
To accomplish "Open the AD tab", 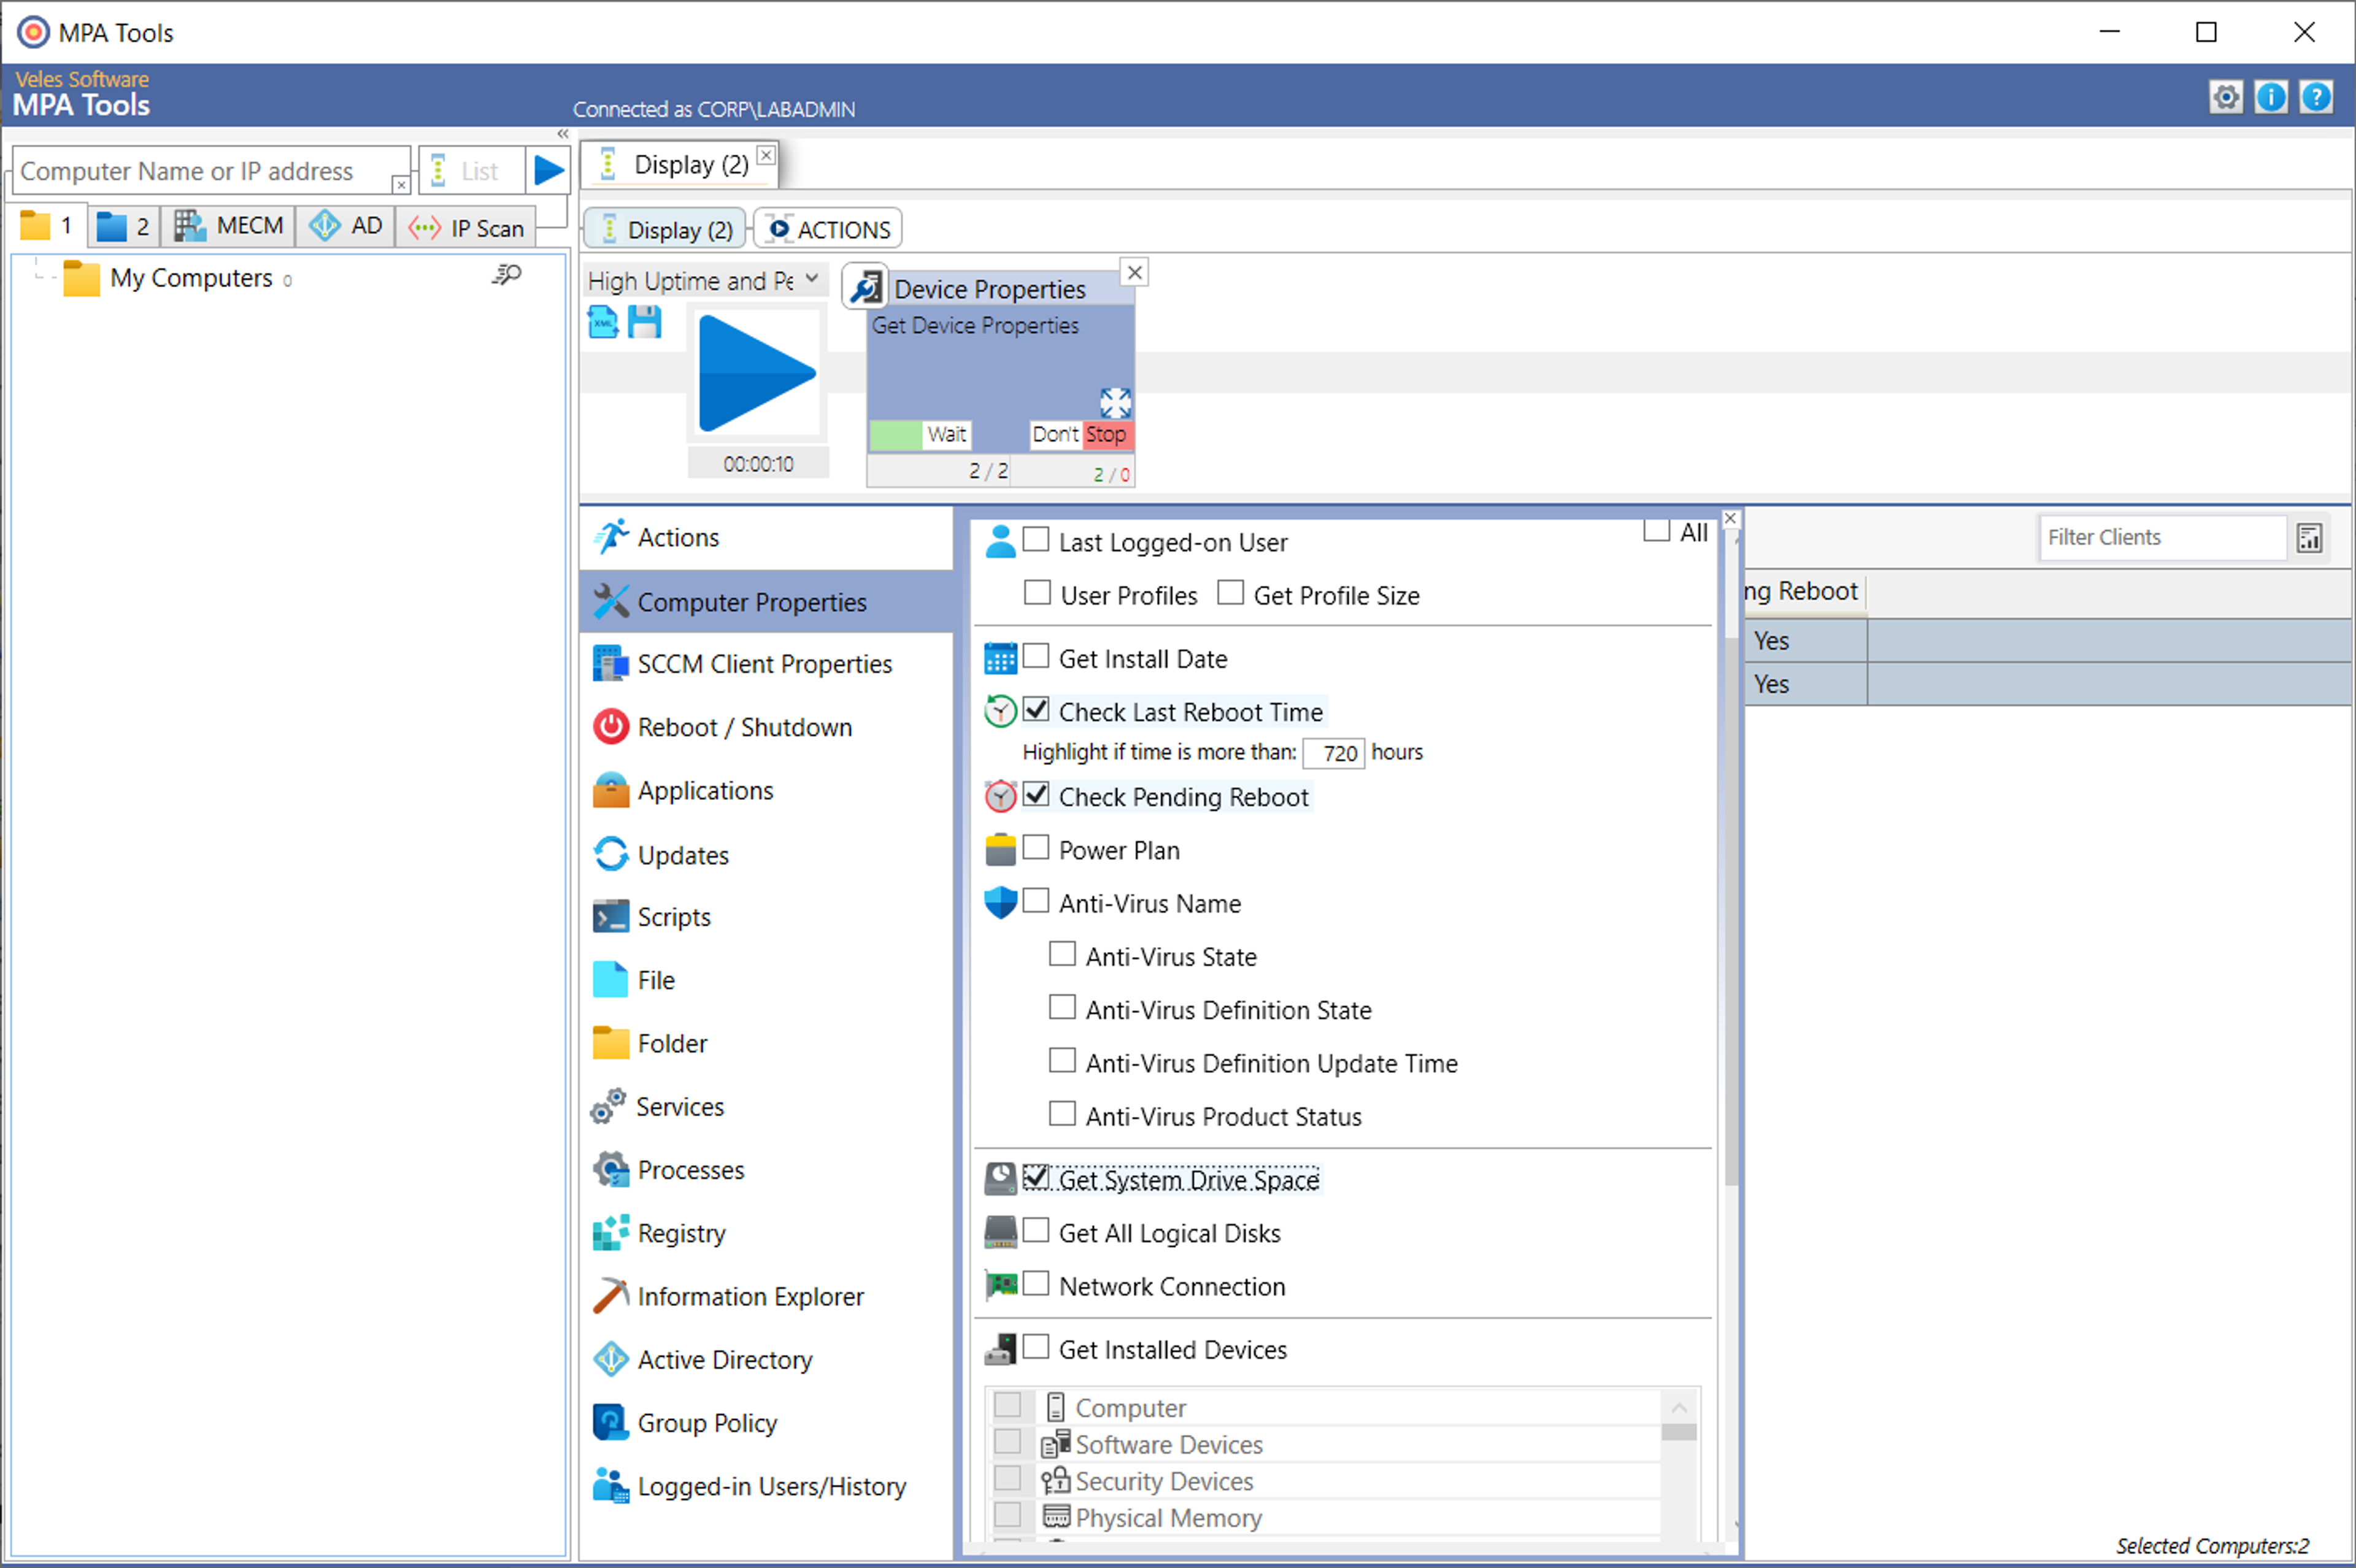I will tap(345, 226).
